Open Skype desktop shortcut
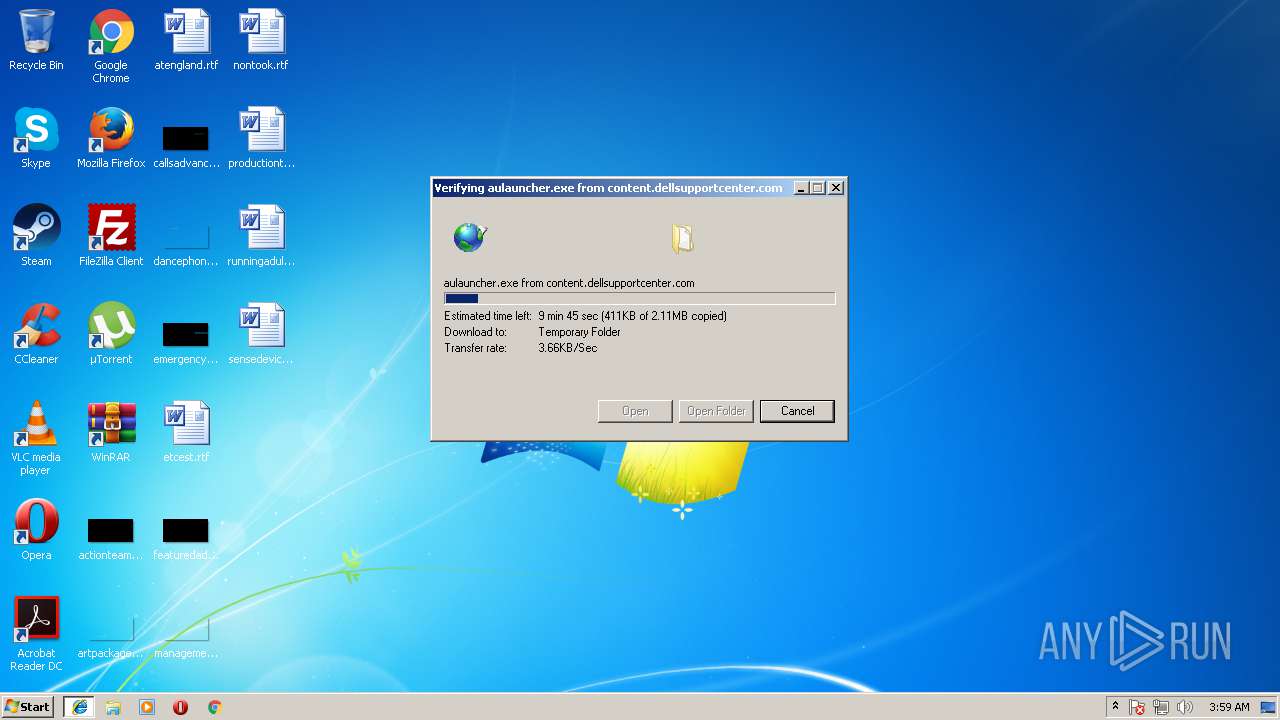Screen dimensions: 1280x720 click(36, 138)
